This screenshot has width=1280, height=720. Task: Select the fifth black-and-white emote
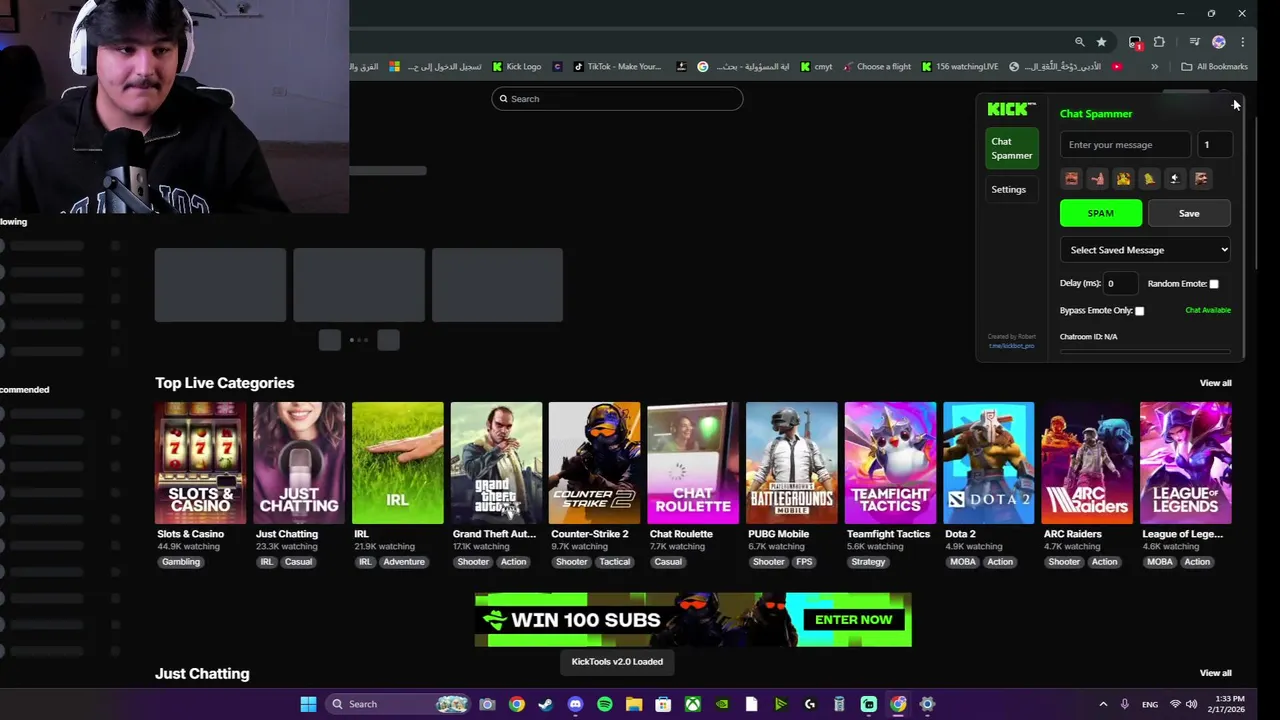[x=1175, y=179]
